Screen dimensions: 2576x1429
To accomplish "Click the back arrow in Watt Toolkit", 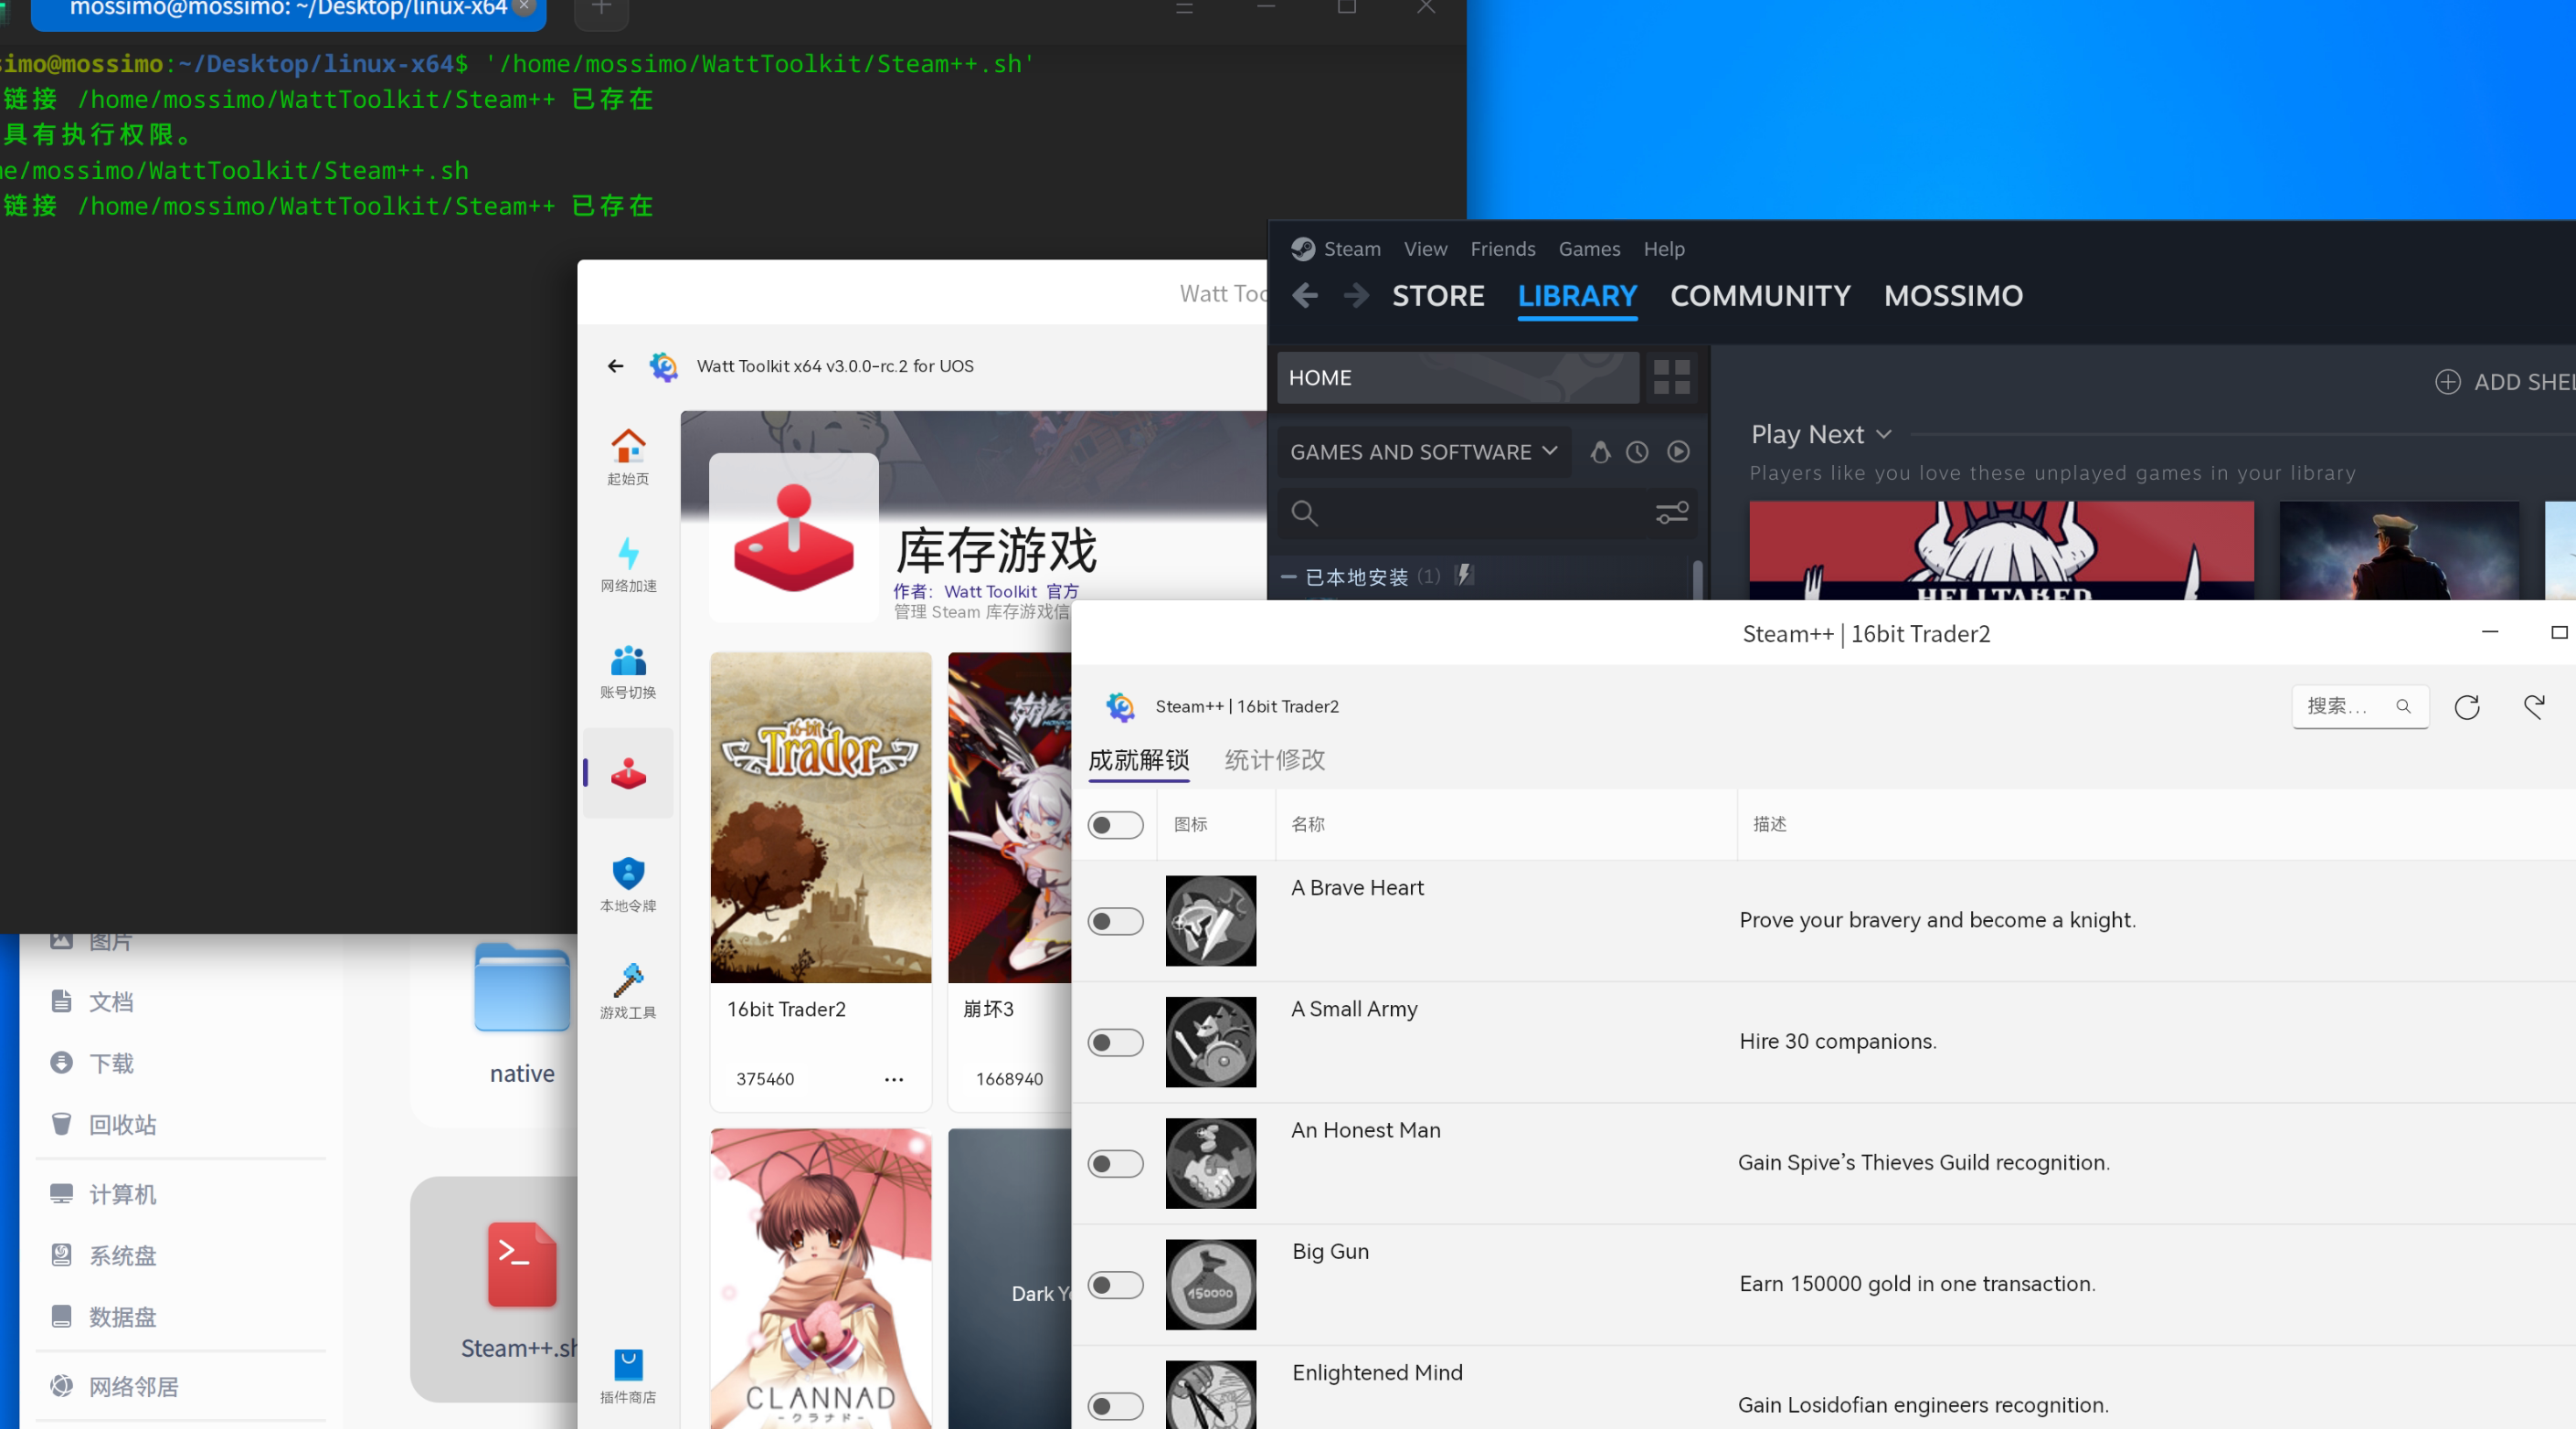I will 614,366.
